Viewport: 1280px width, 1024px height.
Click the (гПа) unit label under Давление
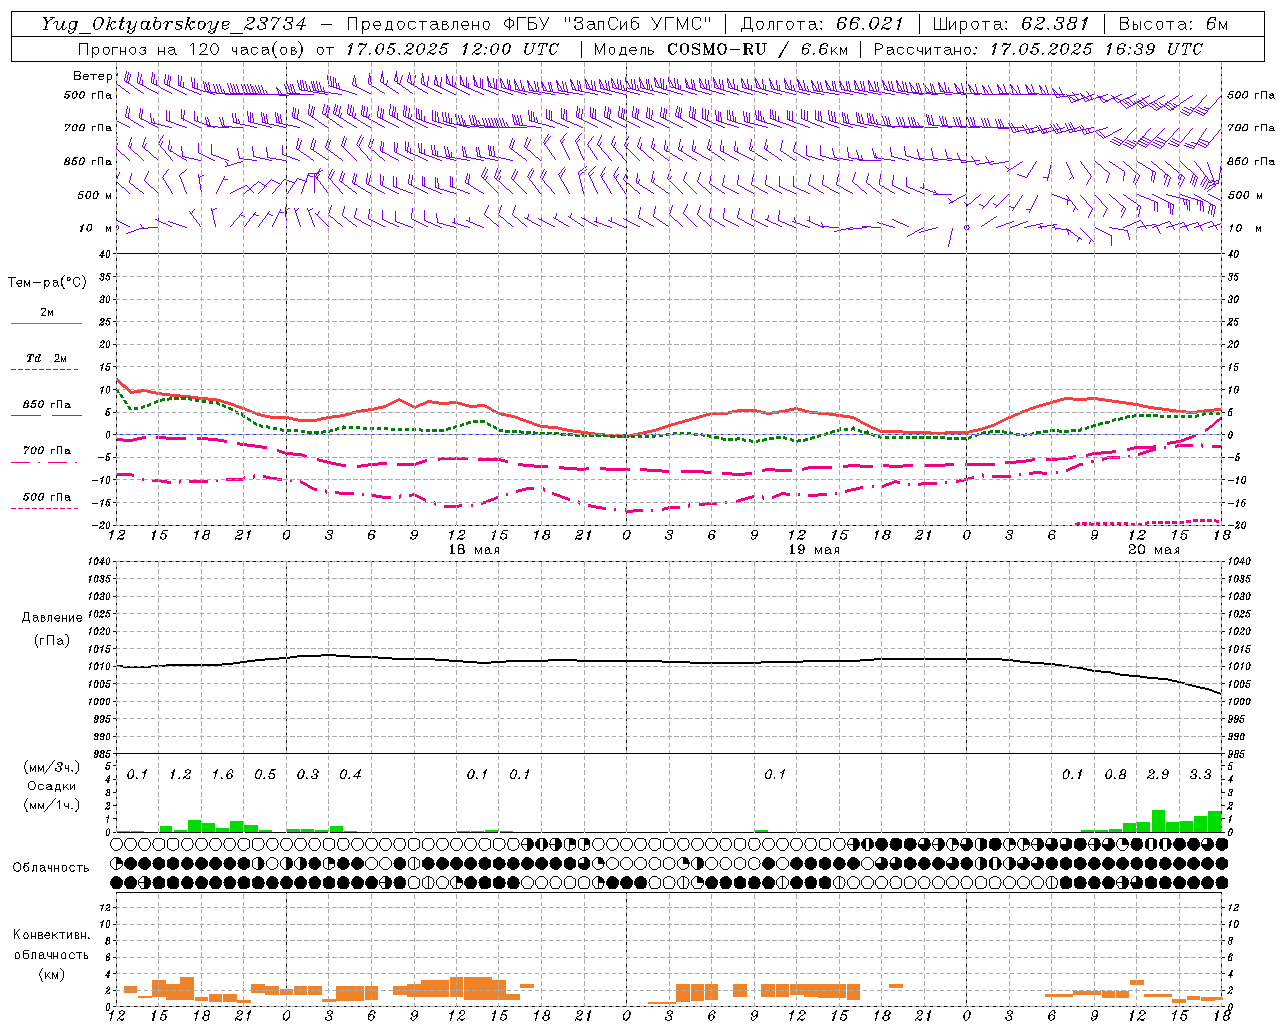(52, 640)
